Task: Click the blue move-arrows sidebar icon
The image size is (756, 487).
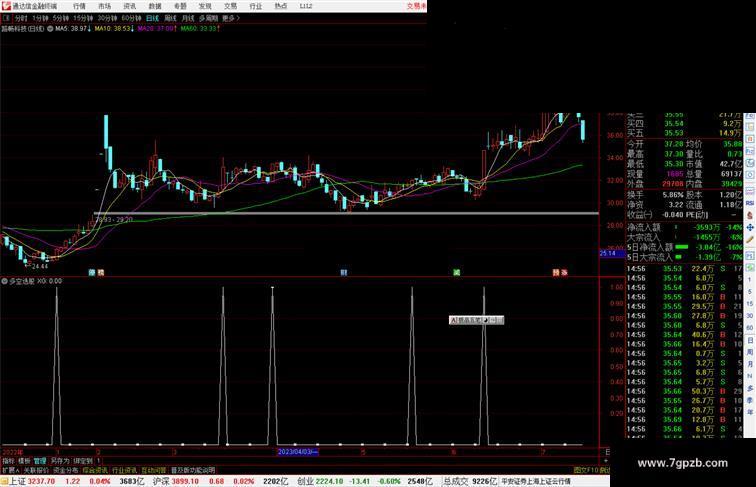Action: 750,227
